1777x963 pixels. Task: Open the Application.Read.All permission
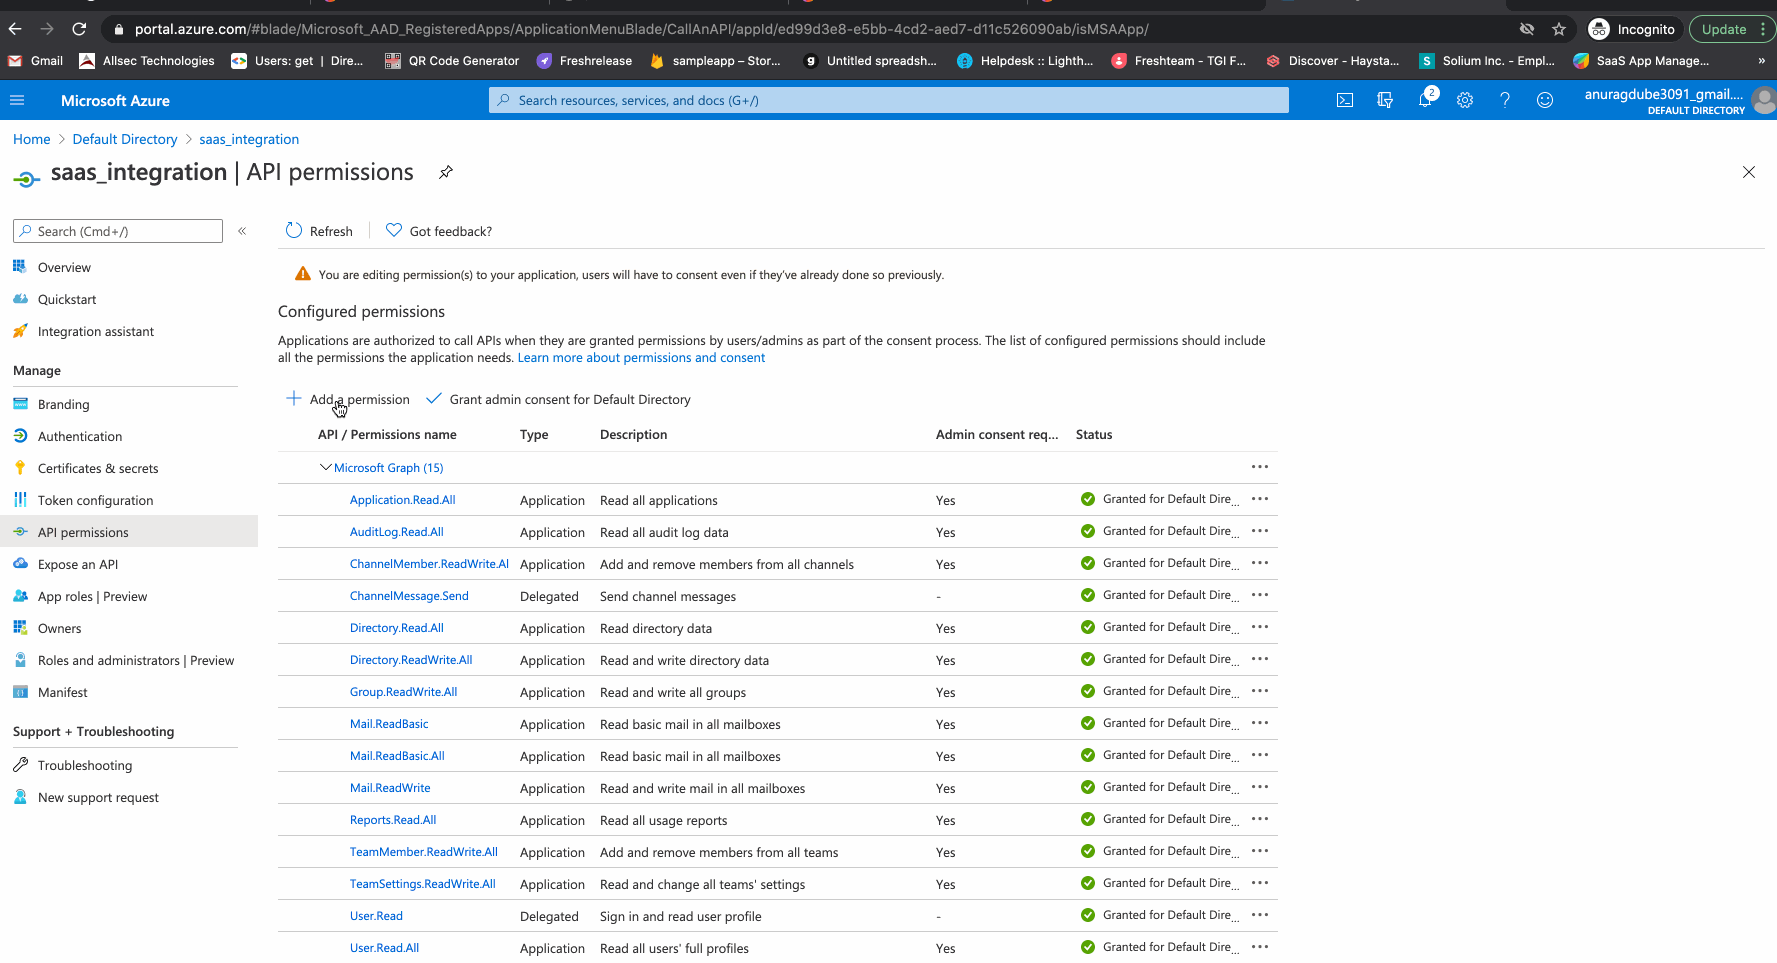click(x=403, y=499)
